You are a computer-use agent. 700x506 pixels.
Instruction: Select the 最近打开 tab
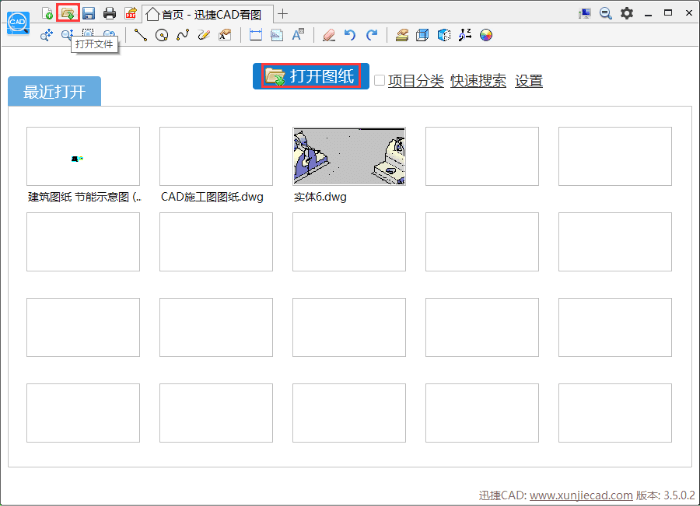click(x=54, y=92)
